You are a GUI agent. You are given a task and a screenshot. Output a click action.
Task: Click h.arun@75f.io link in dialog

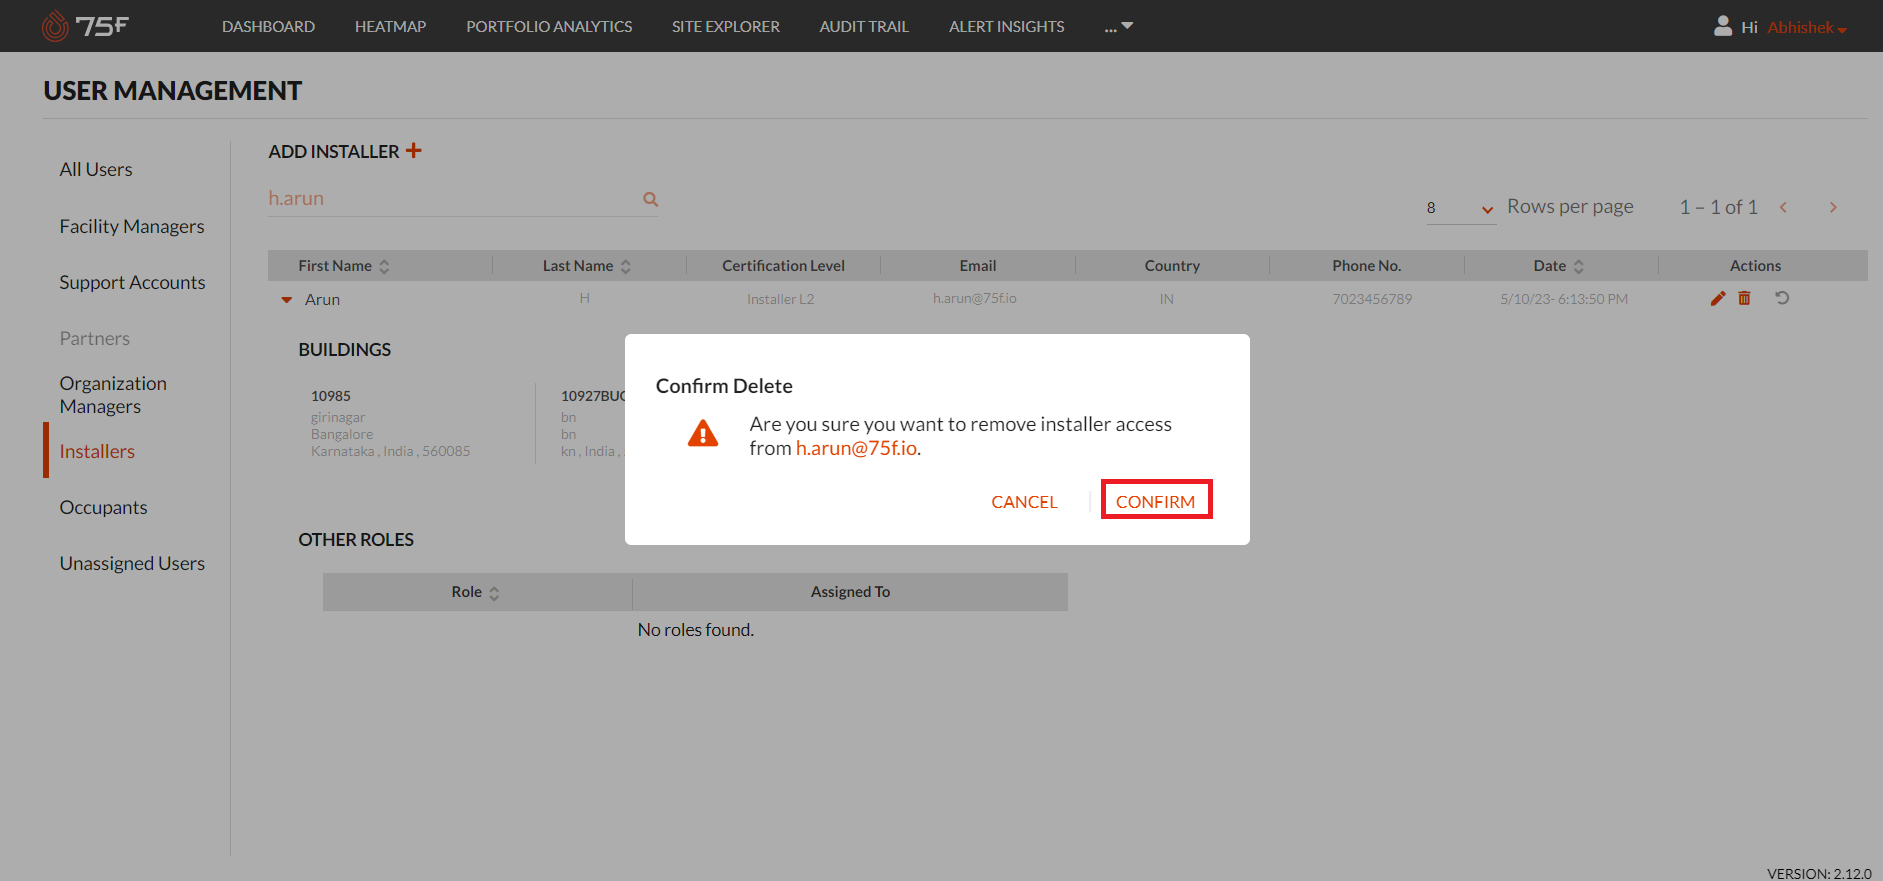[x=856, y=448]
